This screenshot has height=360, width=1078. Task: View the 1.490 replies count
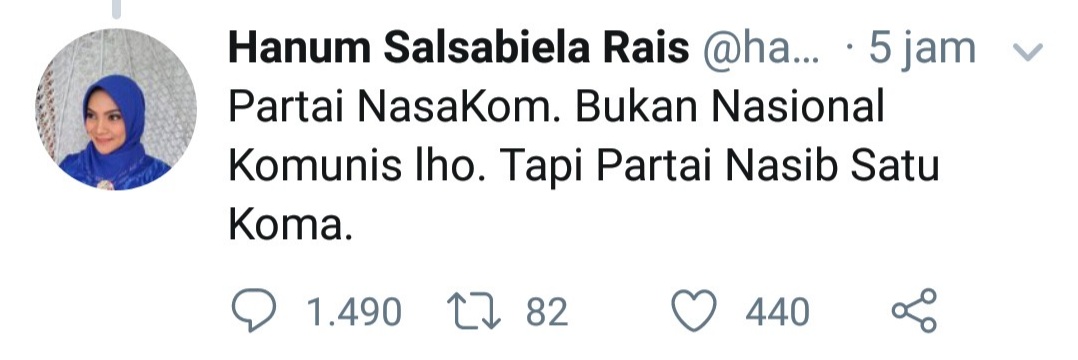[x=353, y=312]
